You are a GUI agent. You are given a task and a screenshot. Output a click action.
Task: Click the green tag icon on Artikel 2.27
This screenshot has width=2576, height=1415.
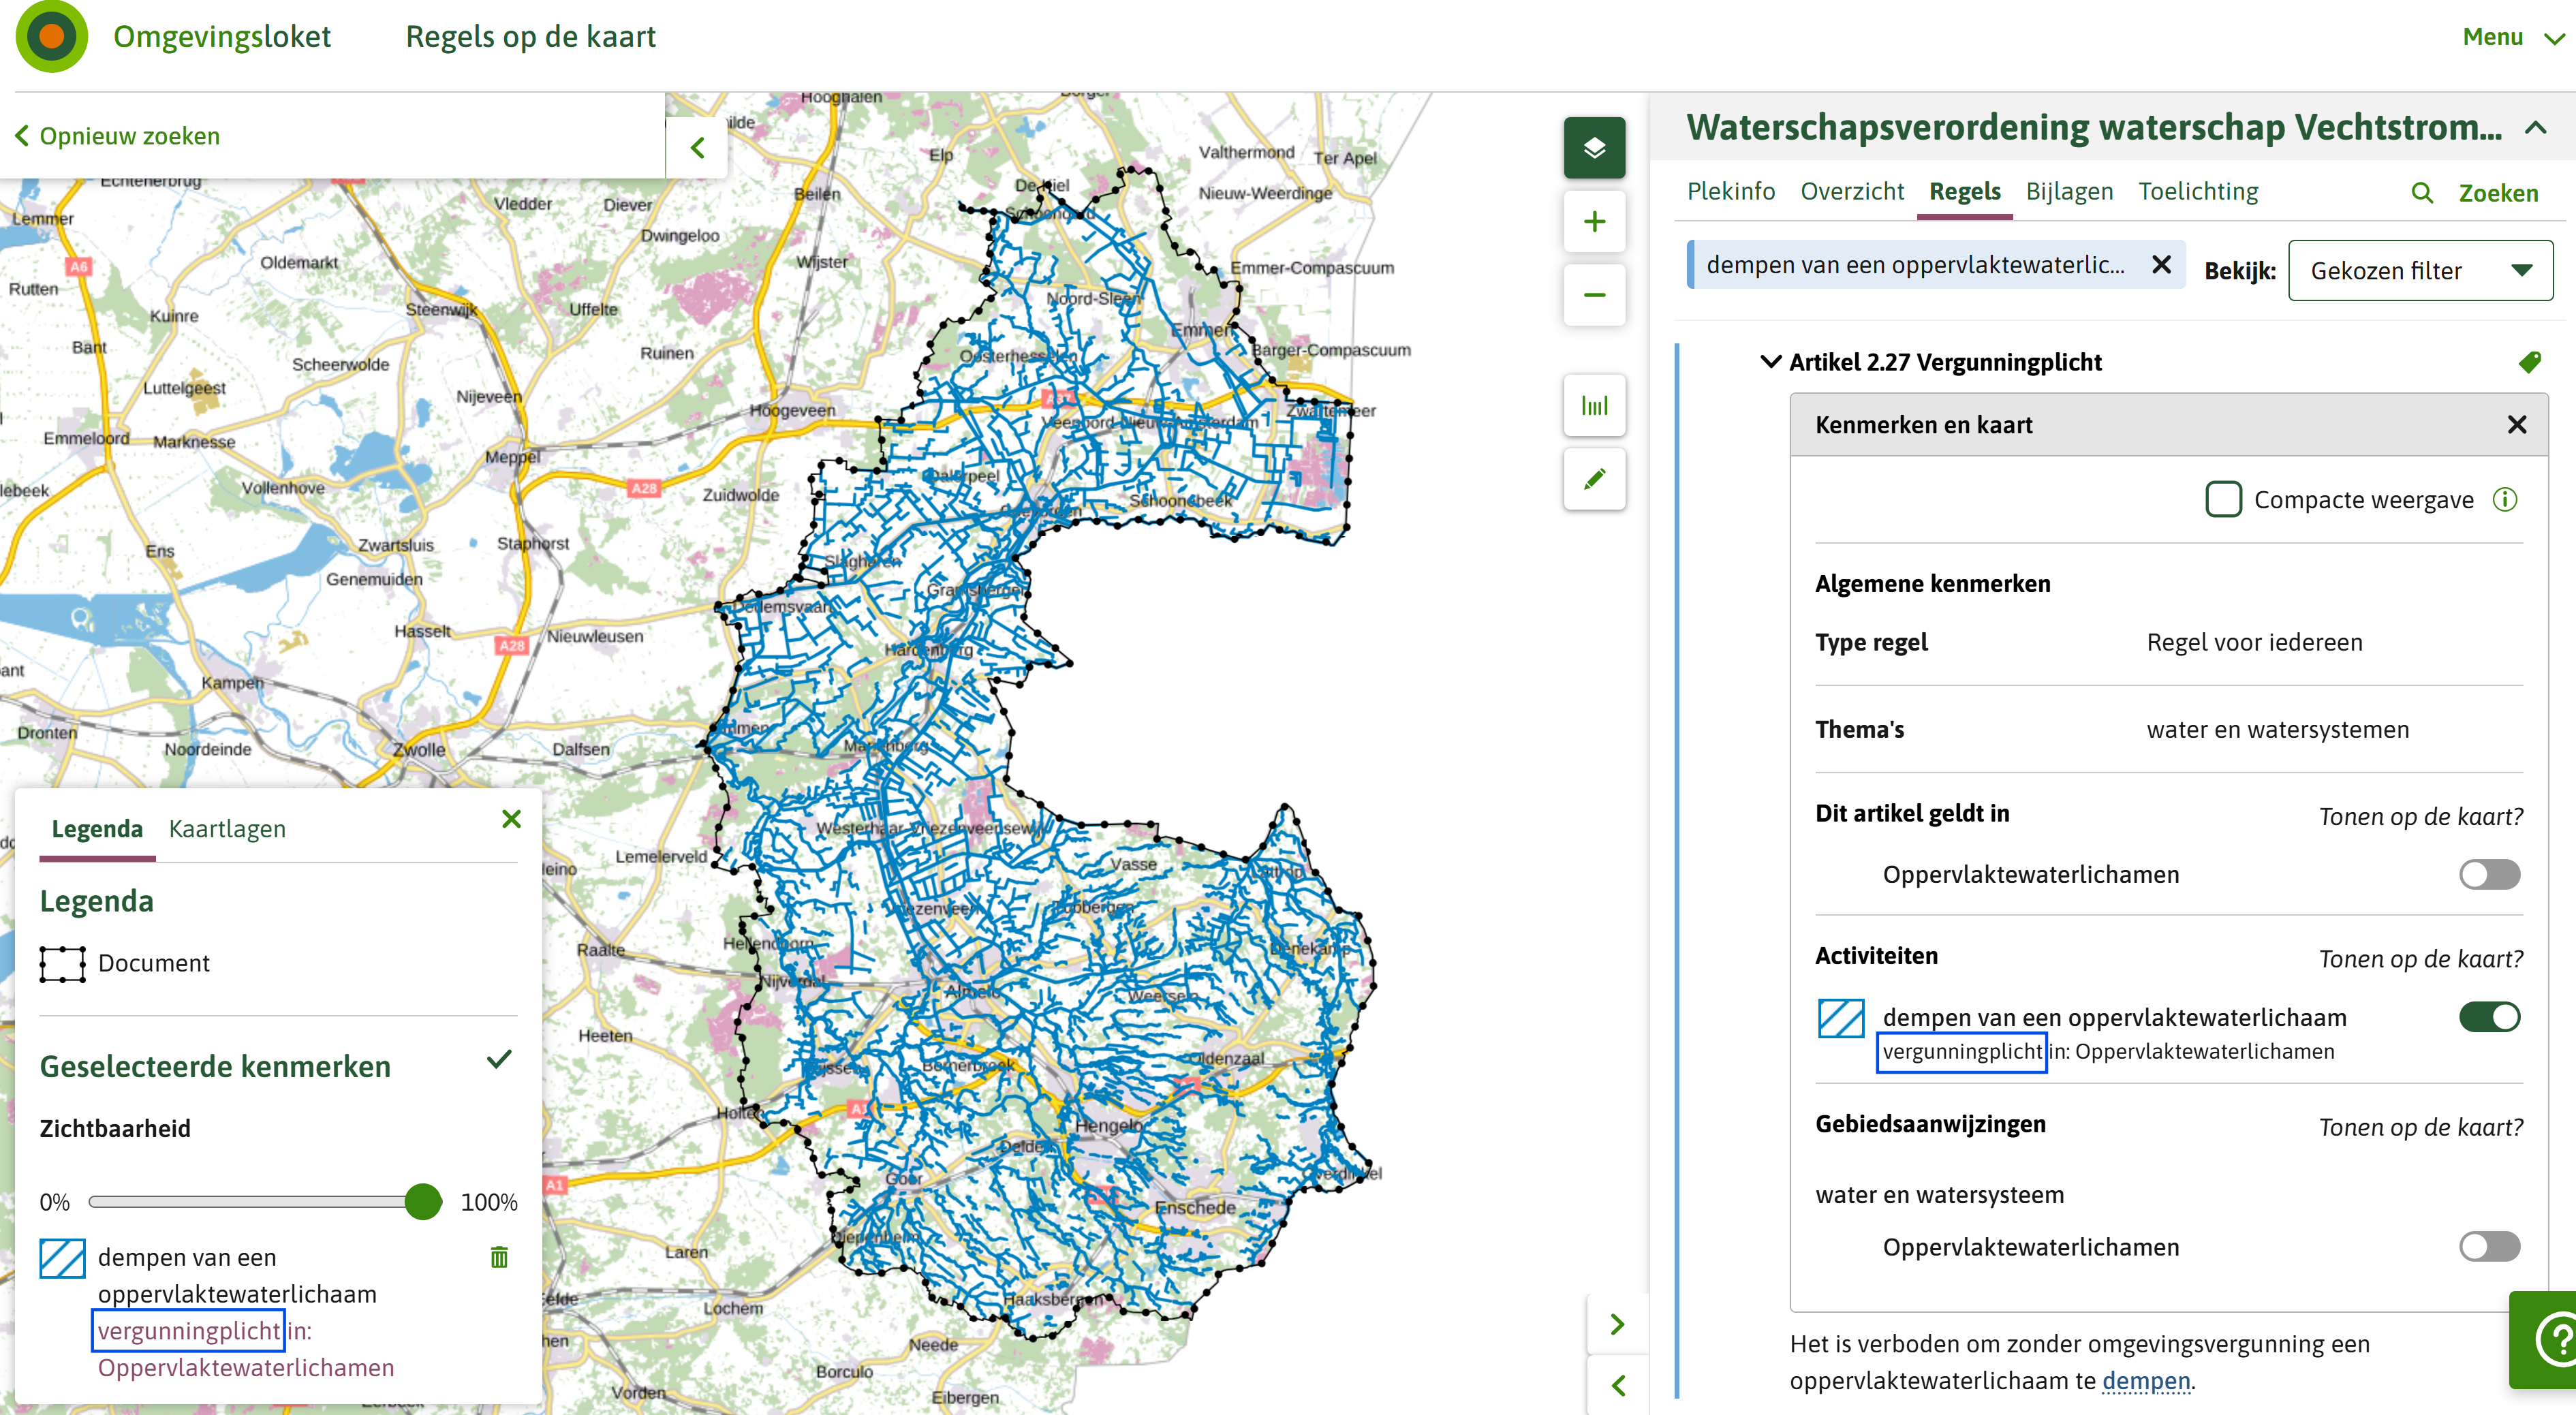[2529, 362]
